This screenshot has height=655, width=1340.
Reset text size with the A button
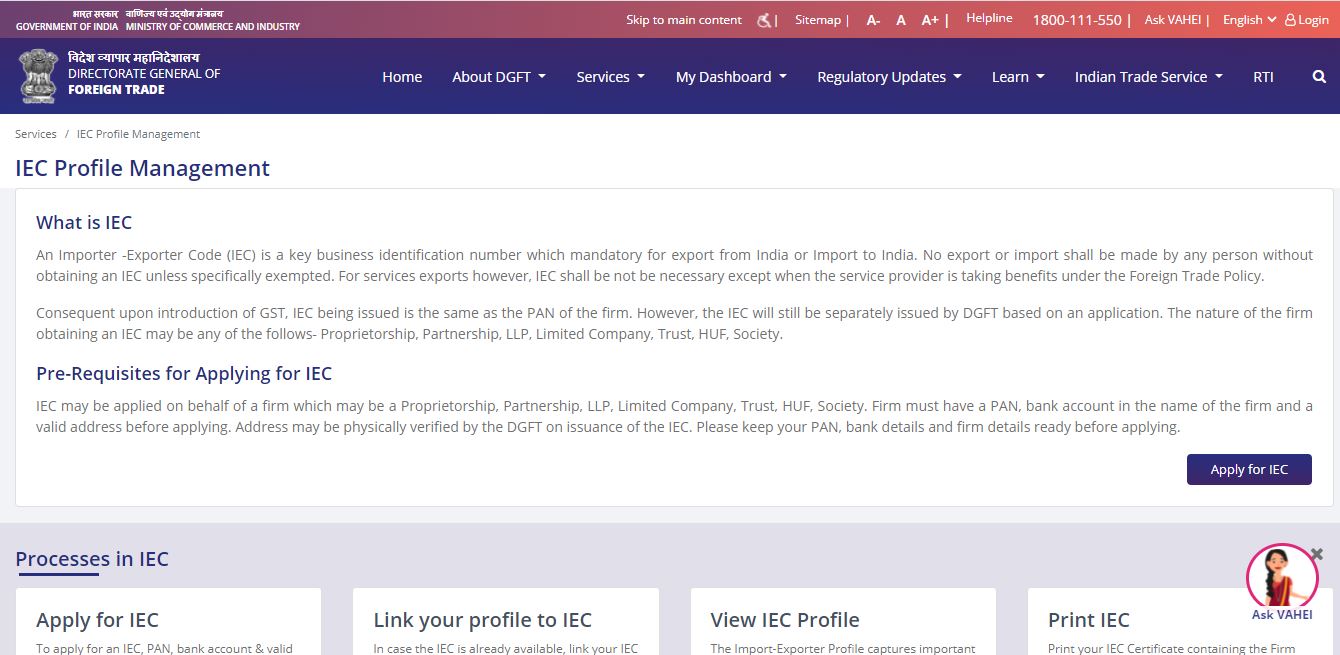point(900,19)
